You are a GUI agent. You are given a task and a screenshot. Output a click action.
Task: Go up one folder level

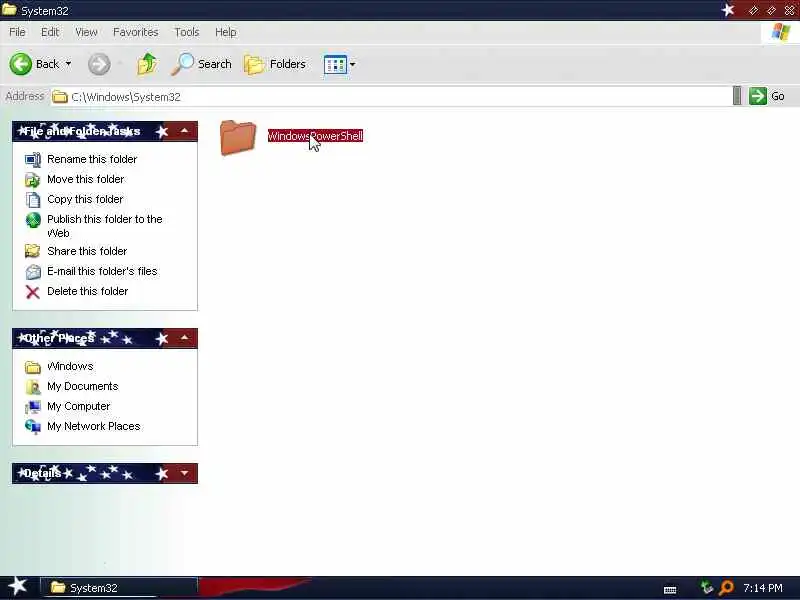click(147, 64)
